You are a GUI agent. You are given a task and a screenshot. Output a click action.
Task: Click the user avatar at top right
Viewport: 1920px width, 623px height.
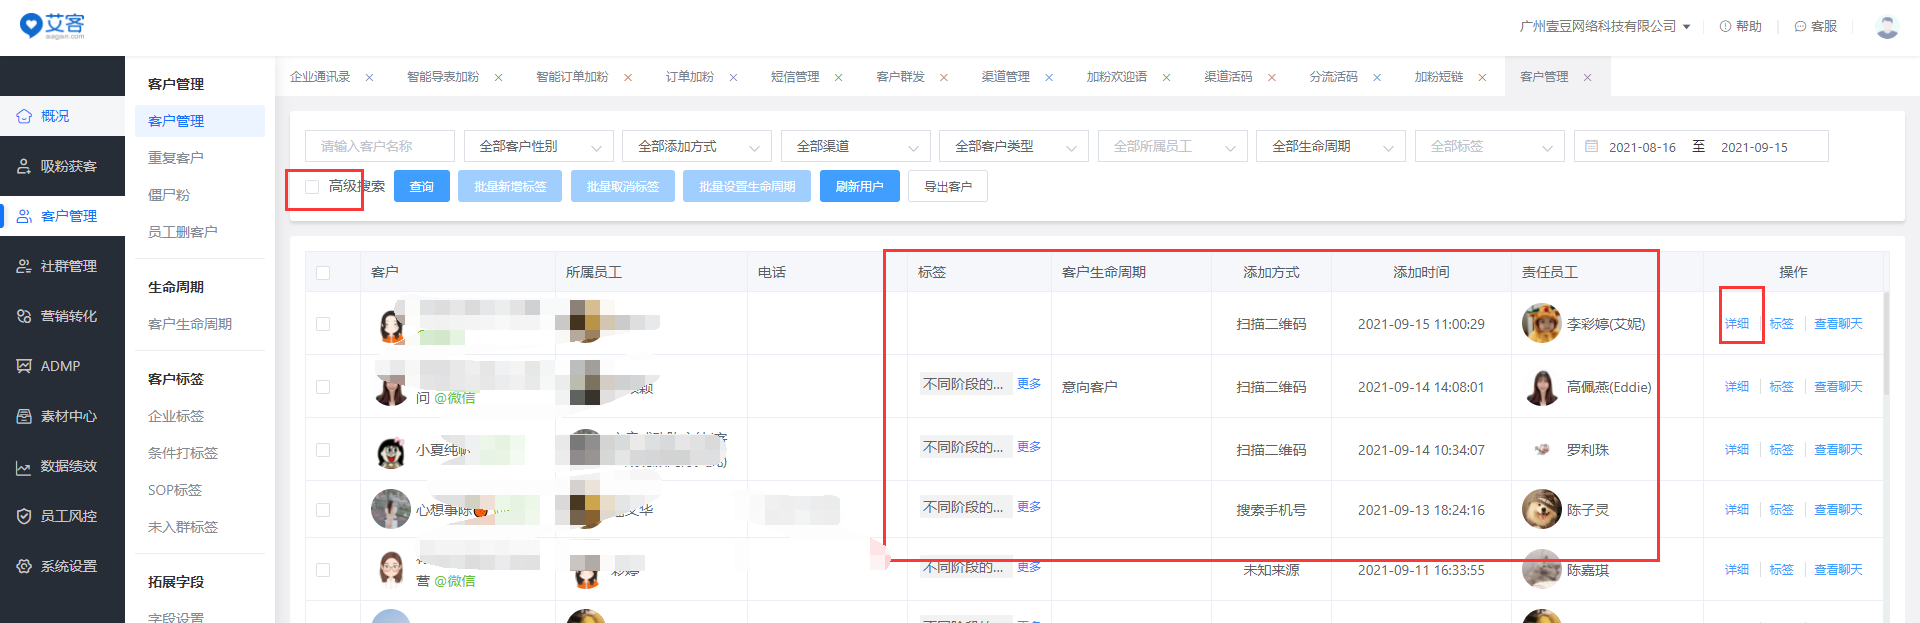[1887, 27]
